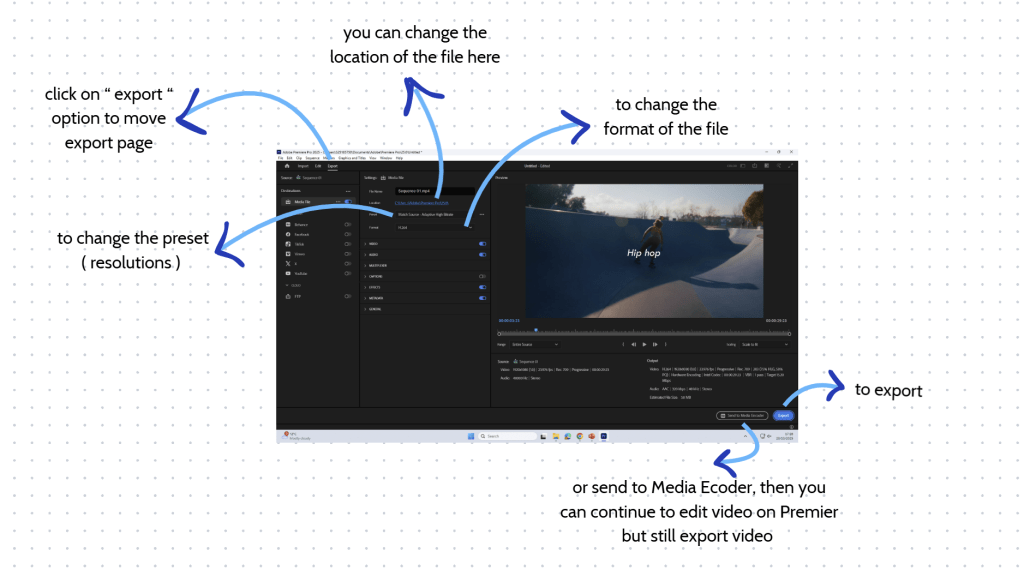Viewport: 1024px width, 576px height.
Task: Click the blue playhead on the preview scrubber
Action: (x=535, y=330)
